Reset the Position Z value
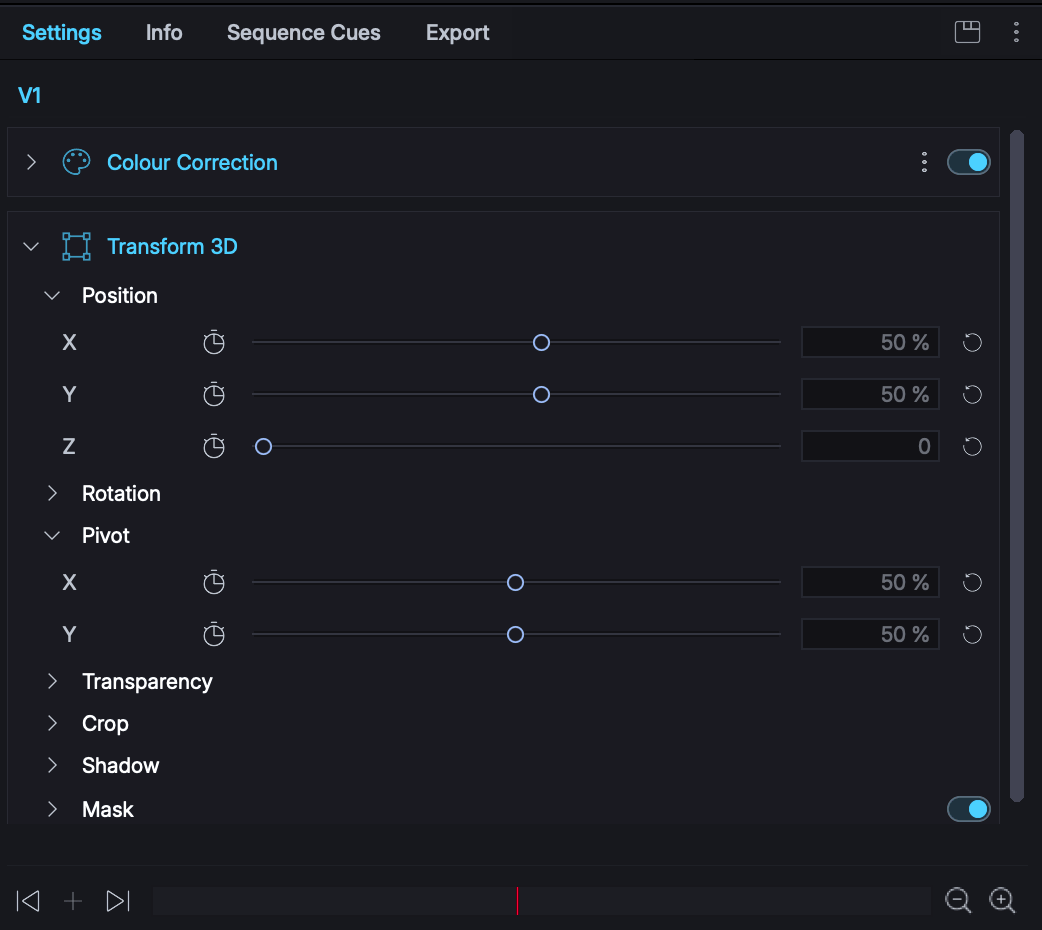 (x=972, y=446)
